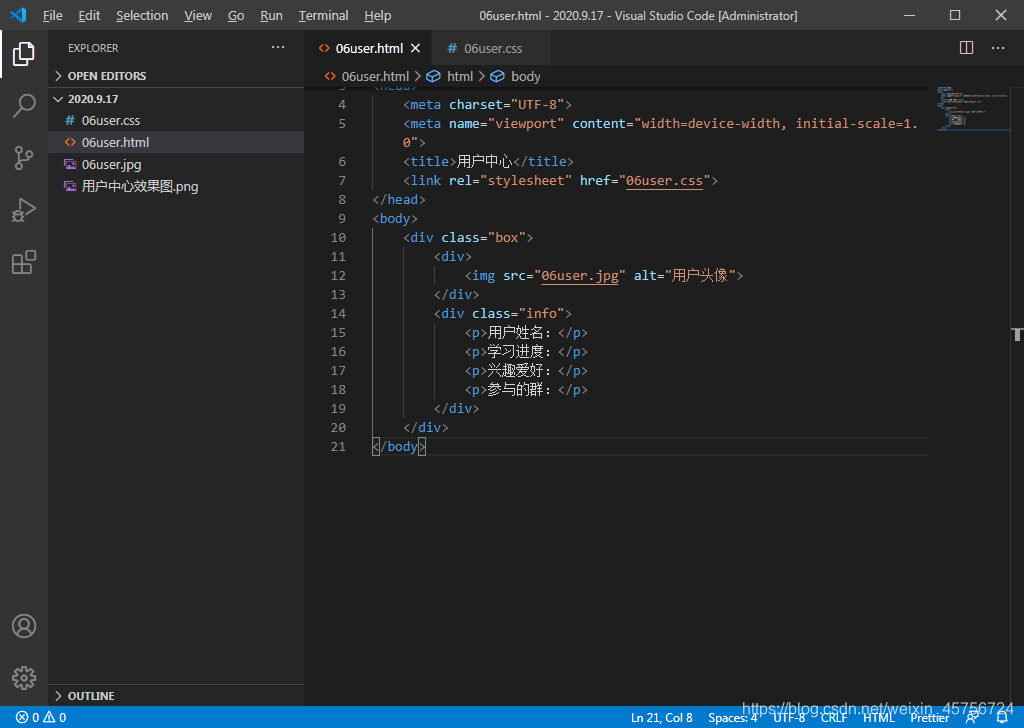Open the Run and Debug view
The width and height of the screenshot is (1024, 728).
point(24,210)
